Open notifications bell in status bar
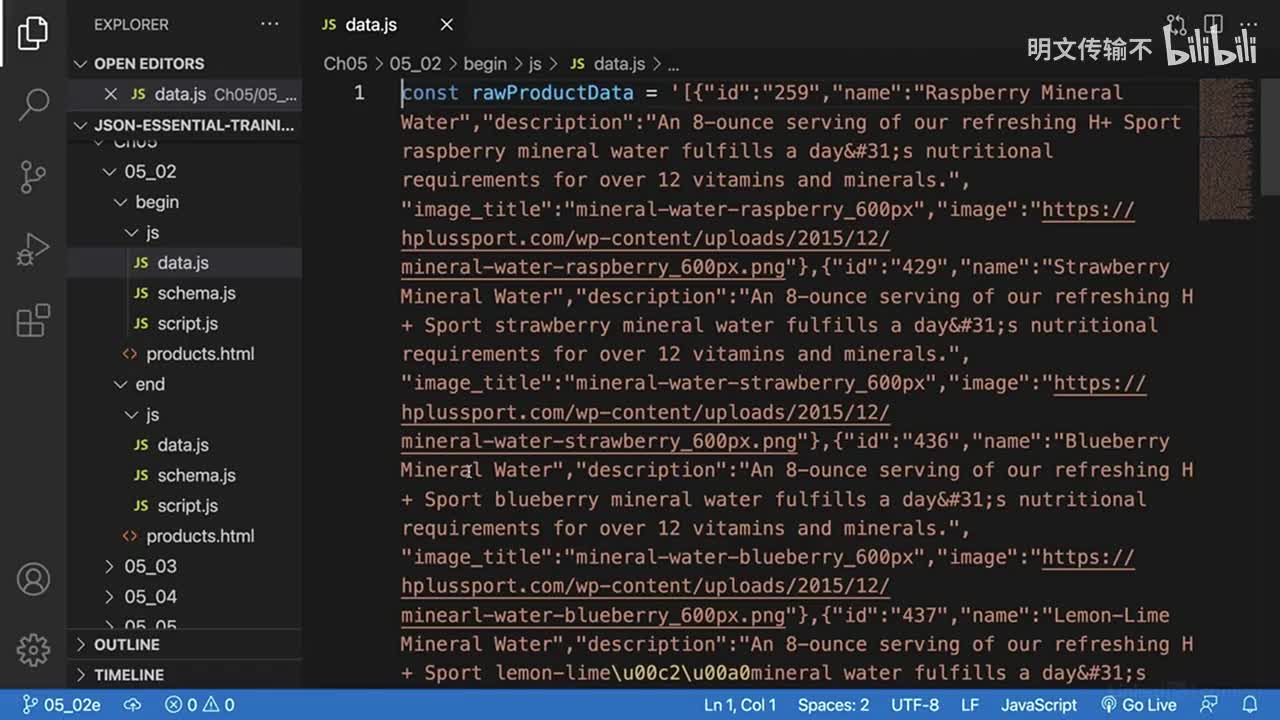This screenshot has width=1280, height=720. click(x=1249, y=705)
